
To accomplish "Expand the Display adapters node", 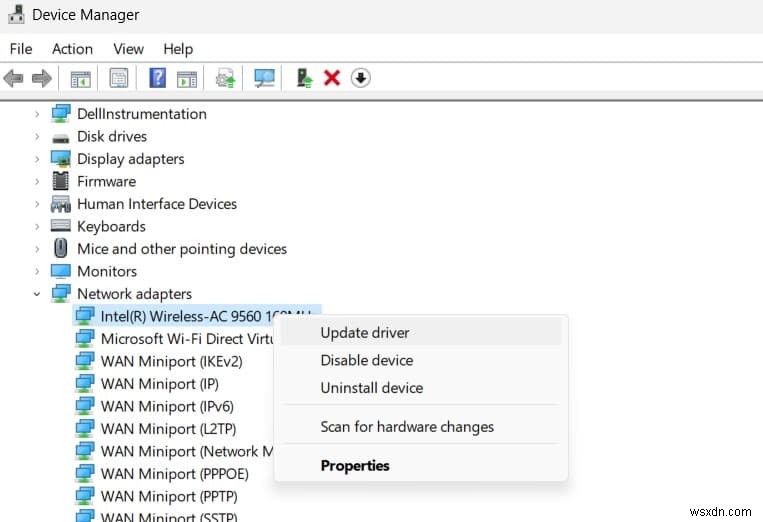I will click(x=37, y=159).
